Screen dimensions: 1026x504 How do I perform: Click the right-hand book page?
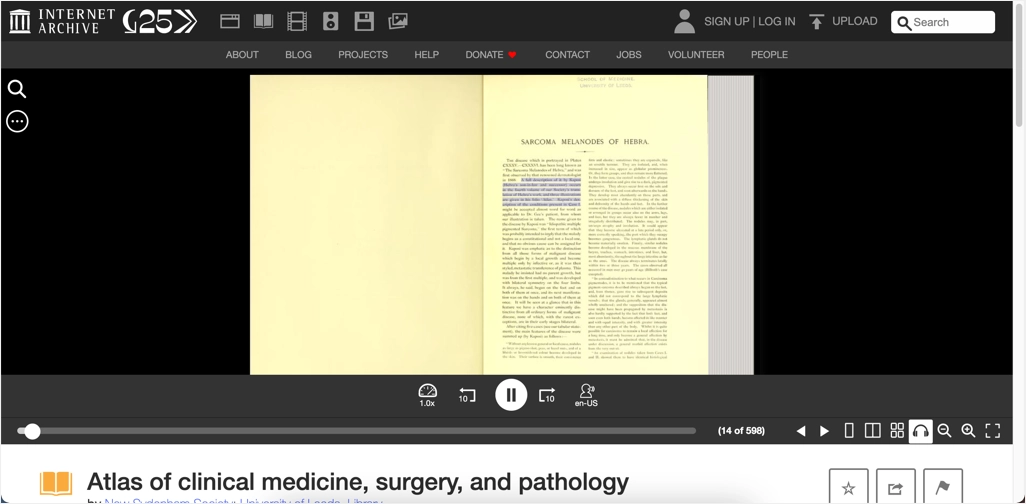(x=595, y=225)
